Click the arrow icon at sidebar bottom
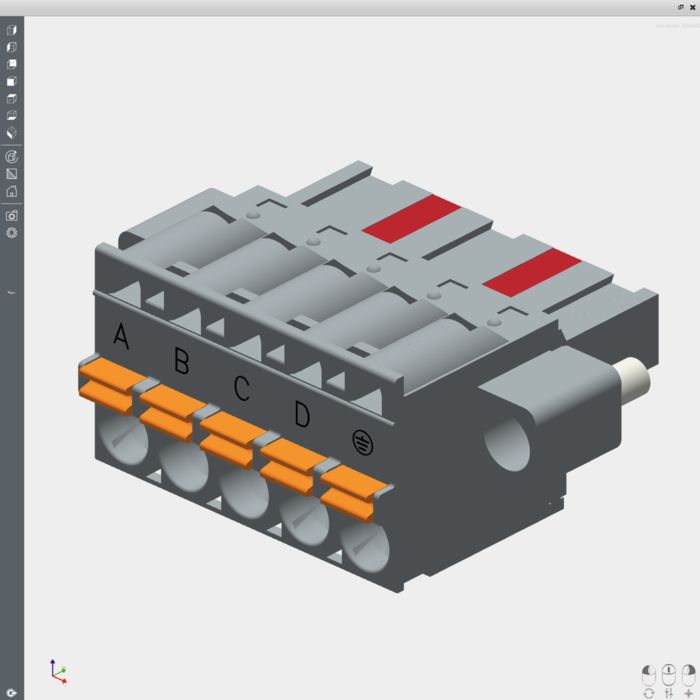Viewport: 700px width, 700px height. [12, 691]
